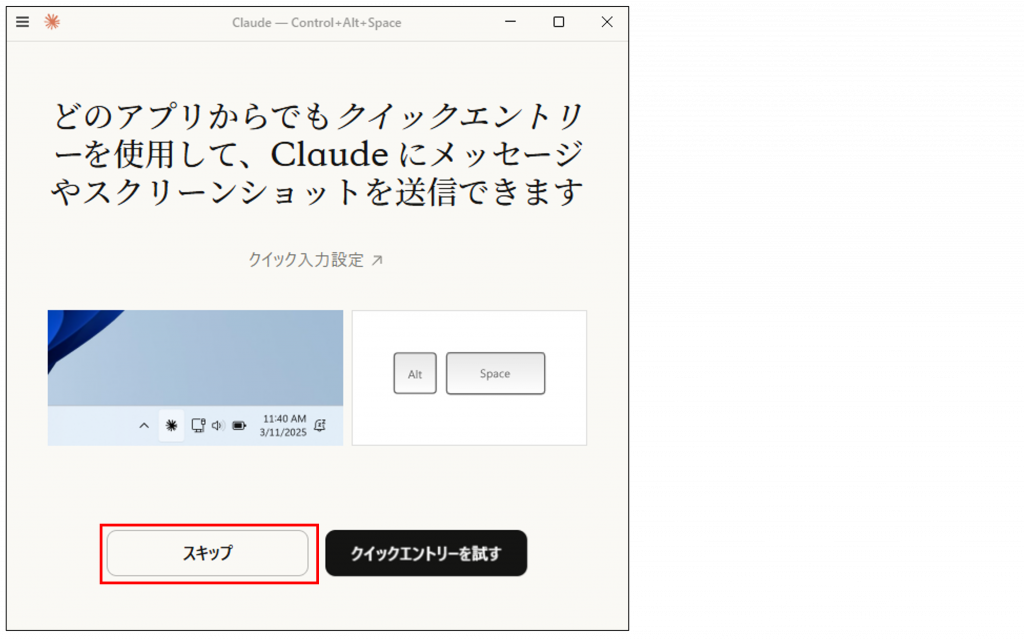Click the speaker volume icon in illustration
The height and width of the screenshot is (640, 1024).
tap(217, 425)
